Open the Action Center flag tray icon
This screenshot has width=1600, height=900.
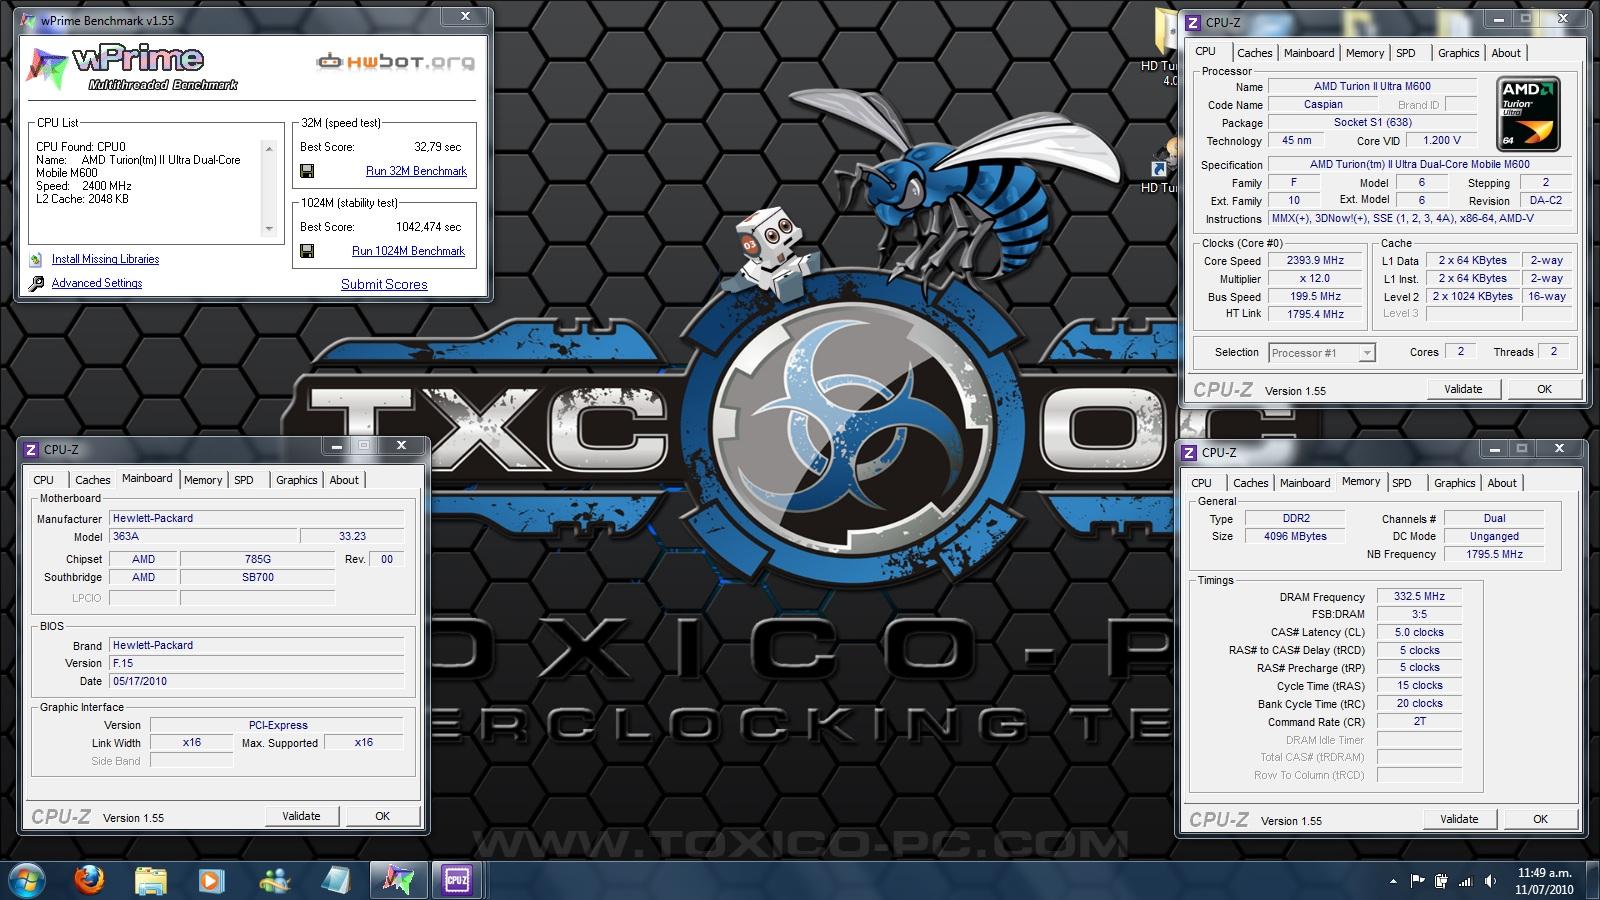[x=1417, y=881]
